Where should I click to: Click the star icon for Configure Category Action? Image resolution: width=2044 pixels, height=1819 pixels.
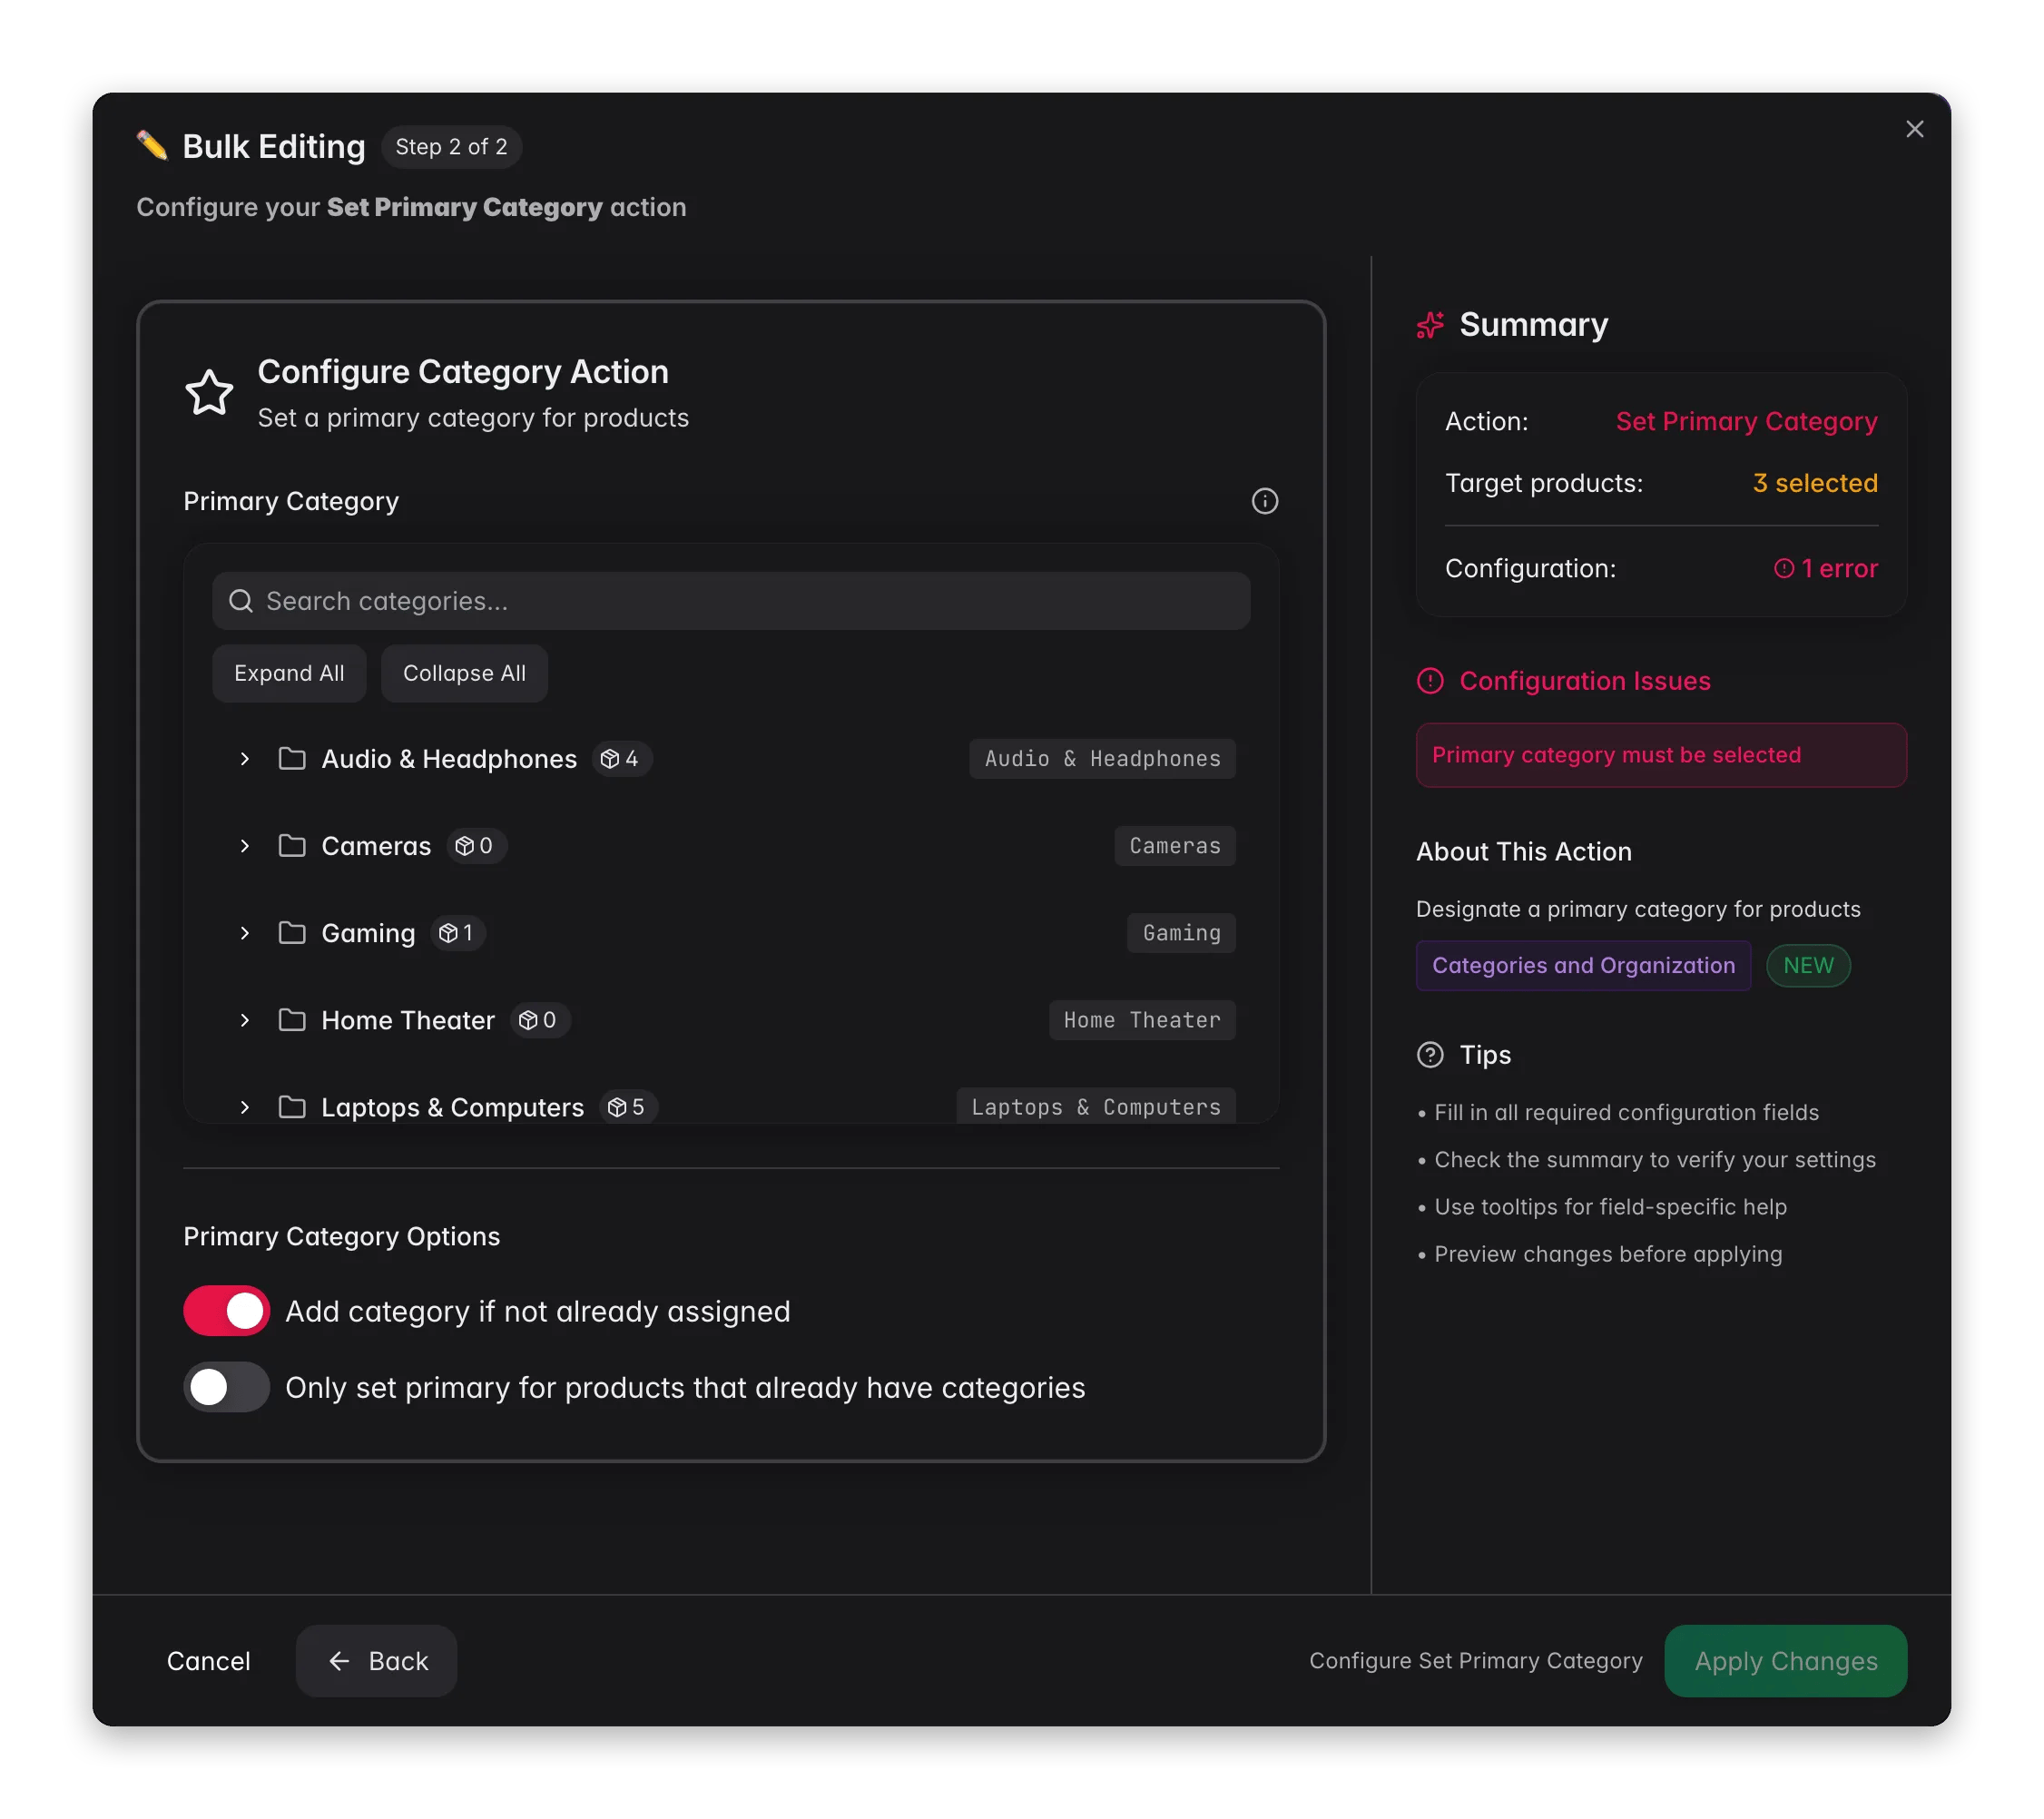click(209, 392)
